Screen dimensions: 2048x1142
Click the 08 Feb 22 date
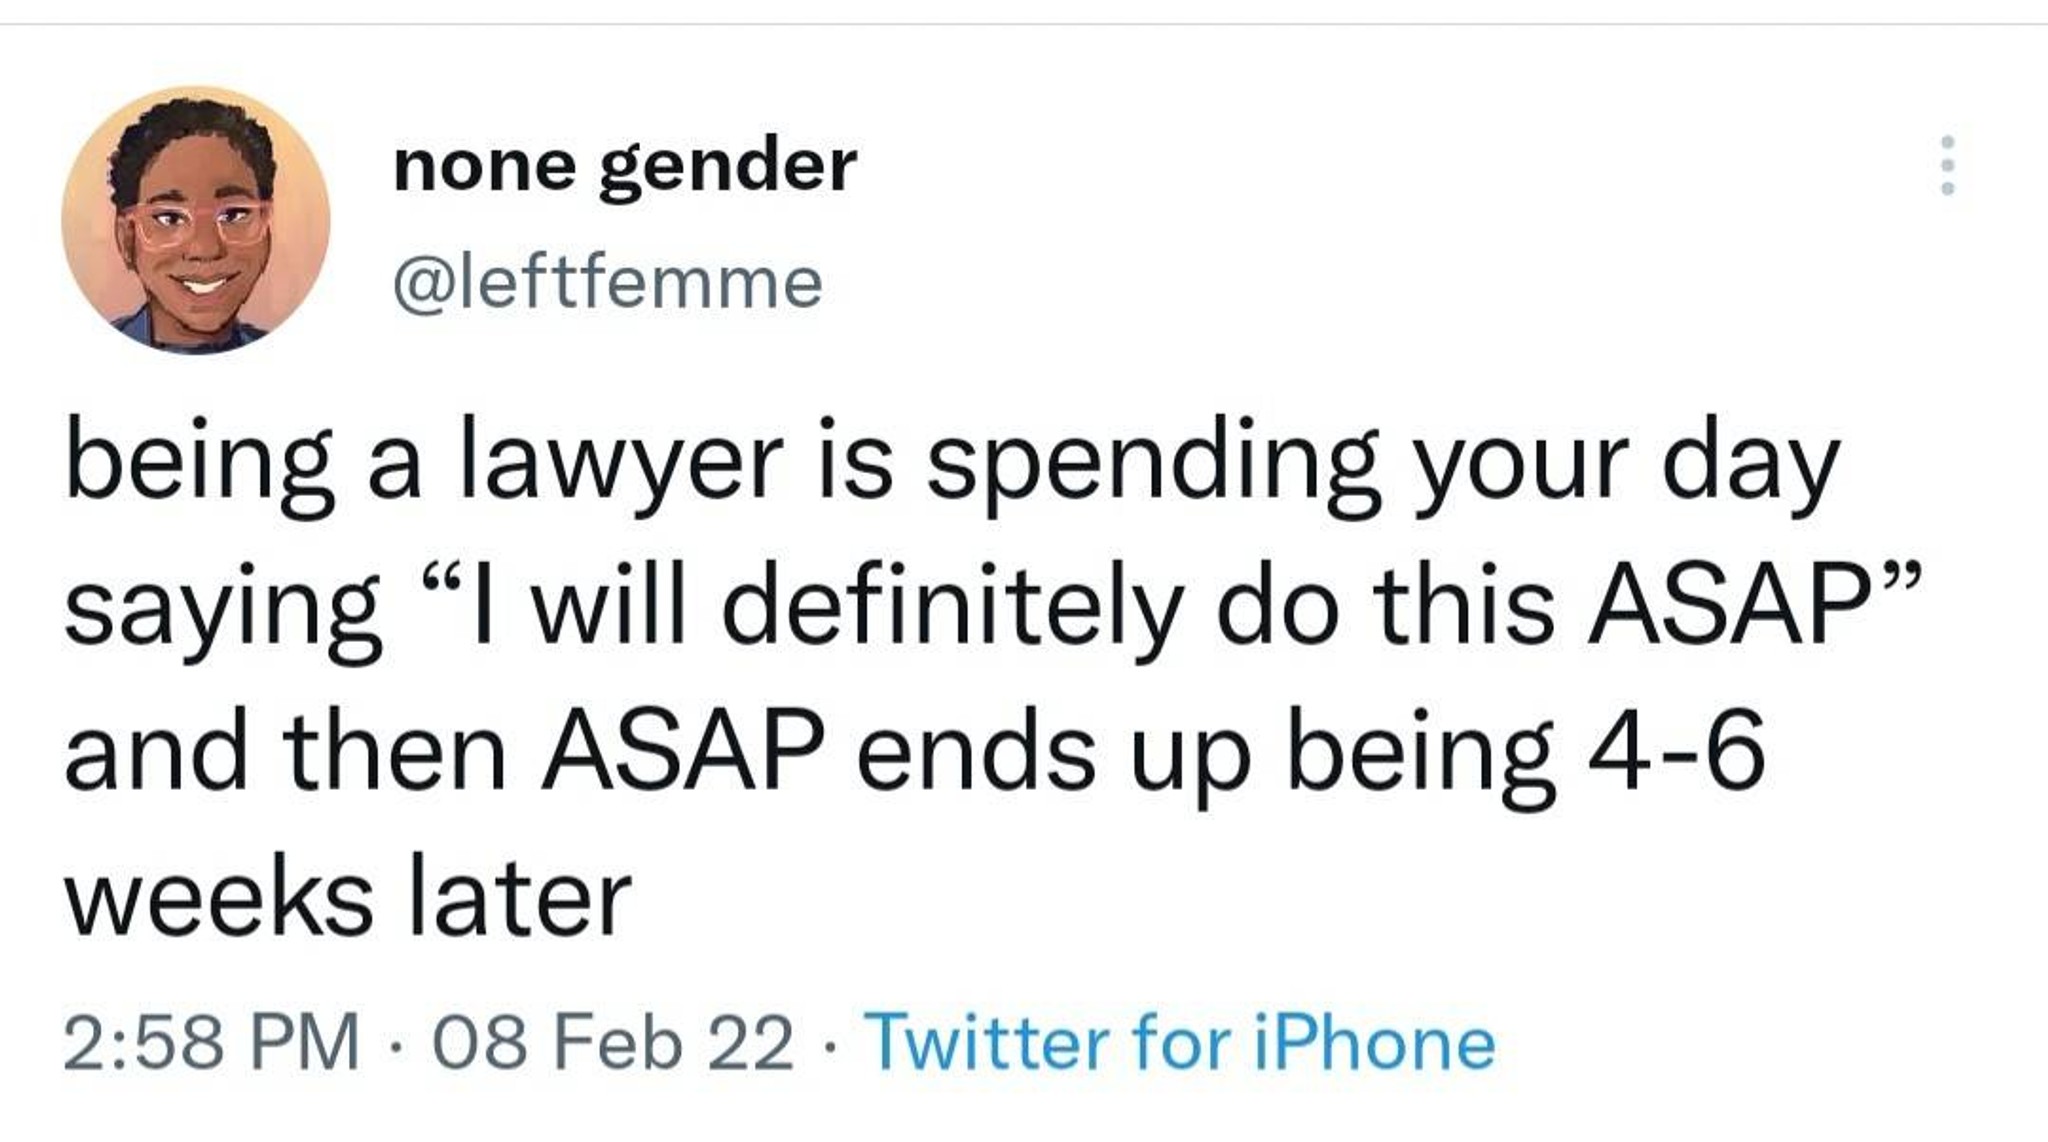613,1043
